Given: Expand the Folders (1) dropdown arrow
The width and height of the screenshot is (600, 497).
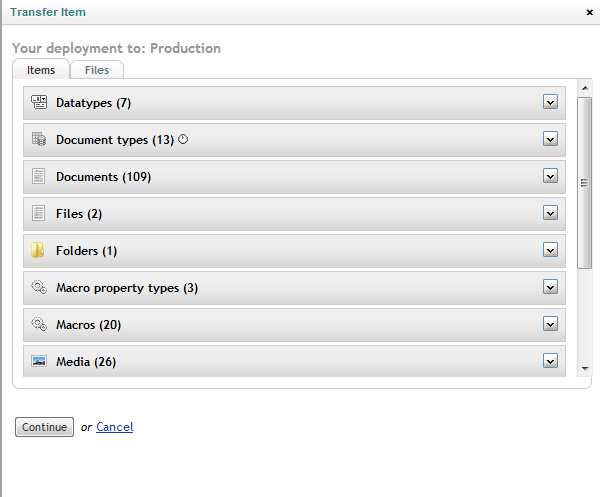Looking at the screenshot, I should [x=550, y=250].
